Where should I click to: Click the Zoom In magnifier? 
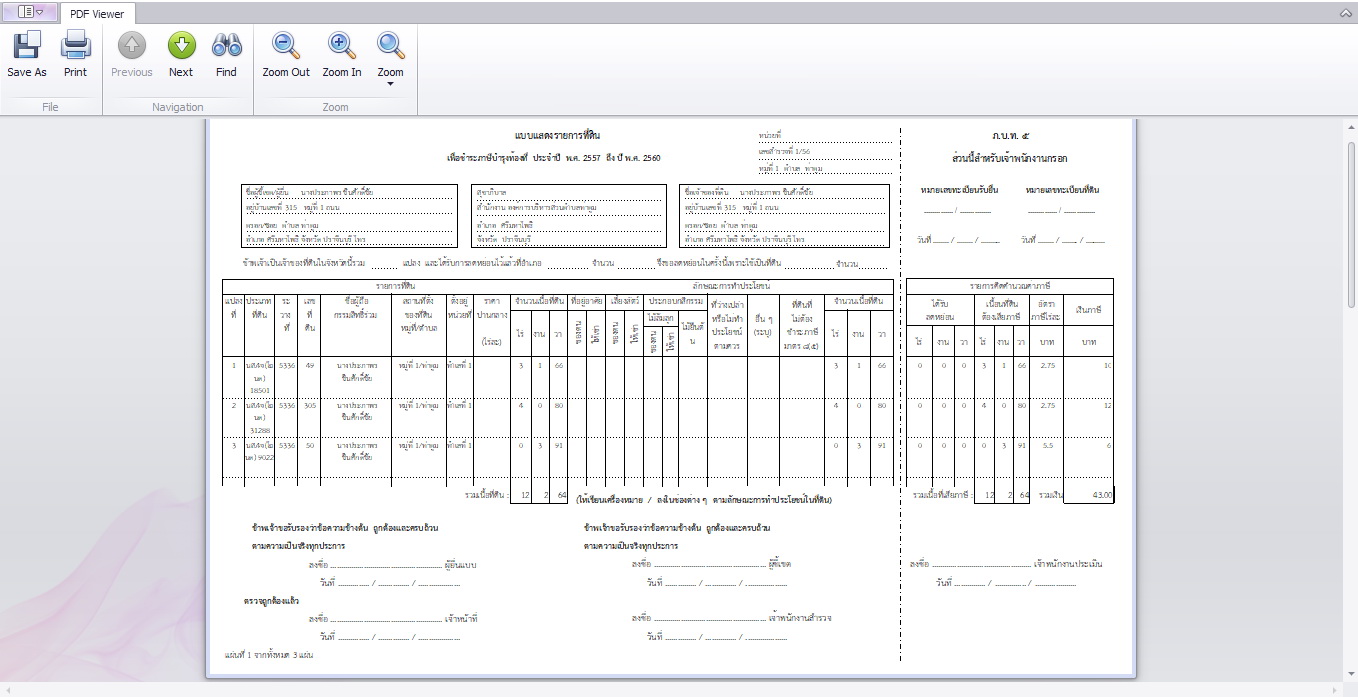point(341,45)
